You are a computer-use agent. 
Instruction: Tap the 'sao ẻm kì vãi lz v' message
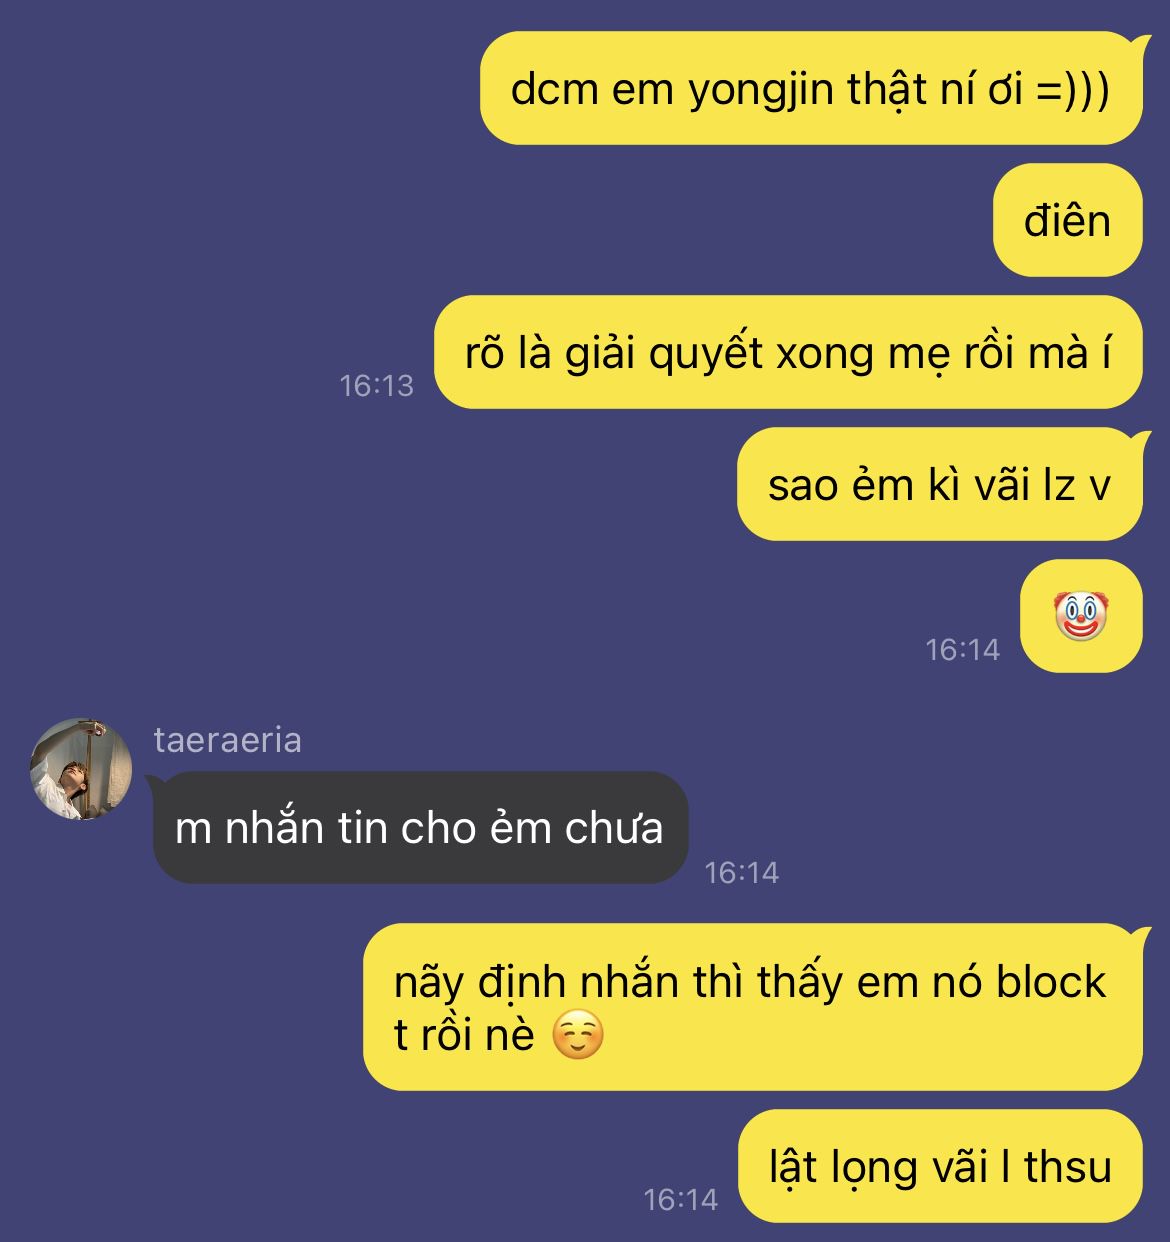point(939,484)
